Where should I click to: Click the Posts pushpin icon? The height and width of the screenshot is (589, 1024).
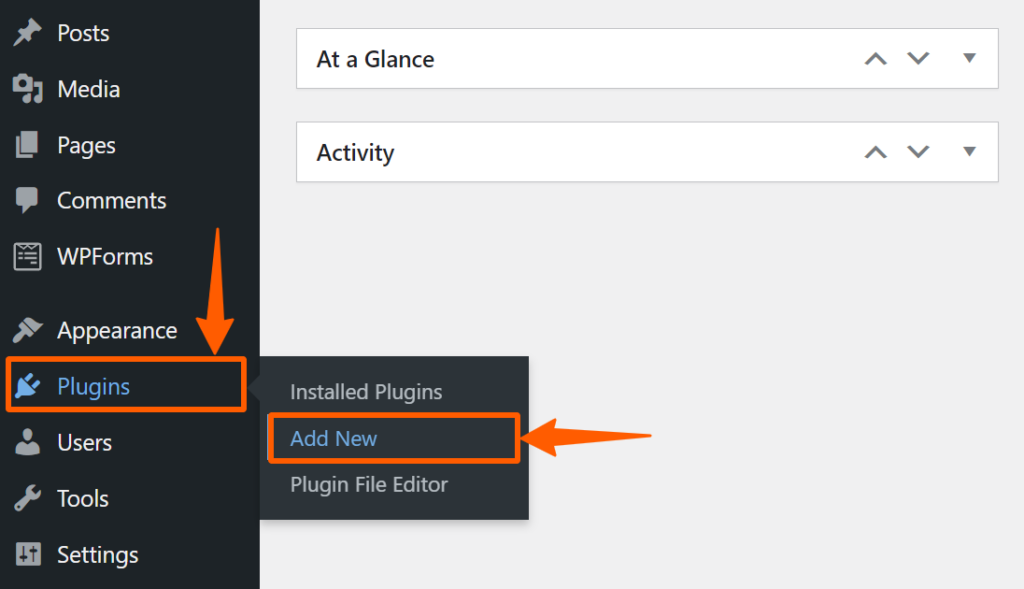pos(27,33)
